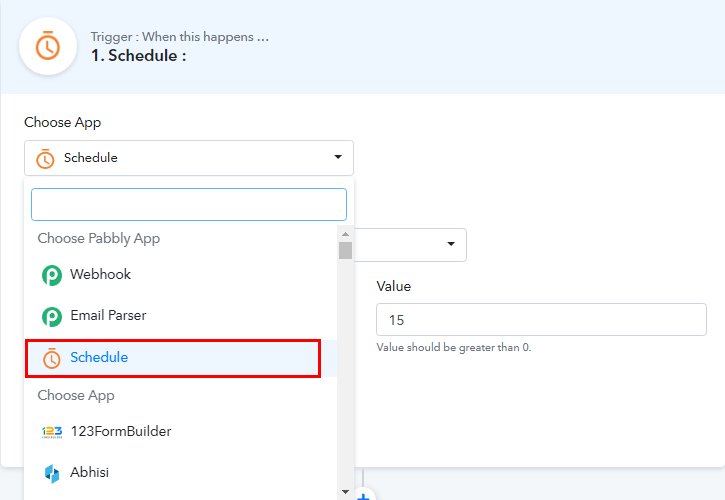Click the 'Choose Pabbly App' group heading

[x=98, y=238]
